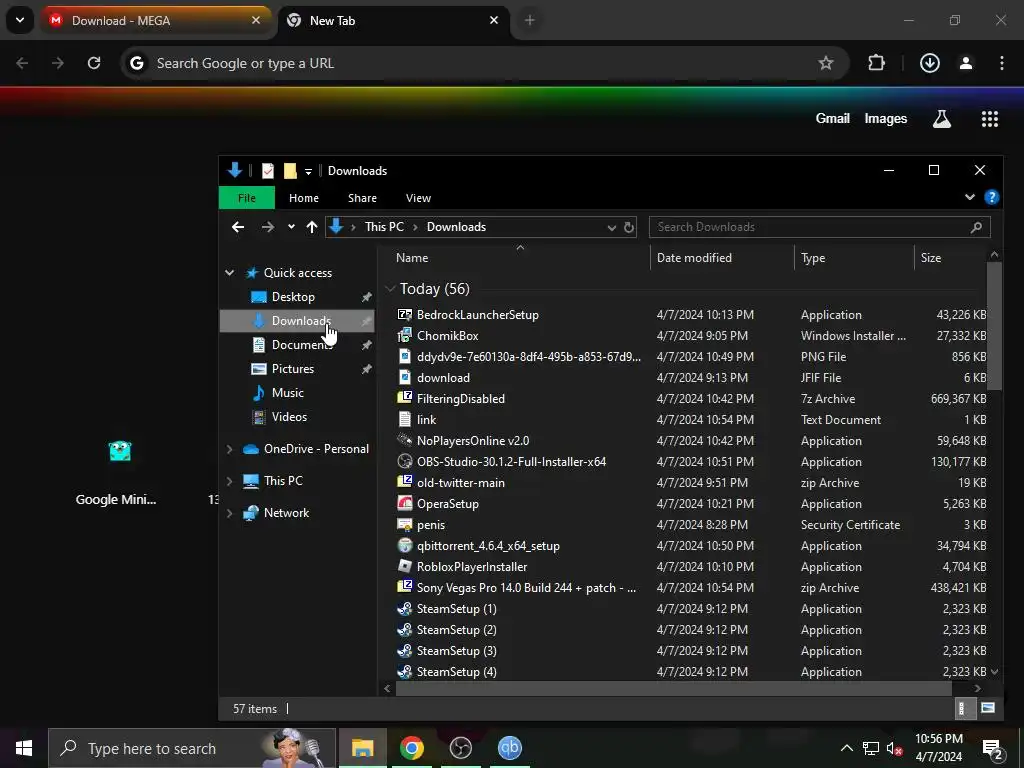Open Gmail link
The width and height of the screenshot is (1024, 768).
pyautogui.click(x=833, y=118)
